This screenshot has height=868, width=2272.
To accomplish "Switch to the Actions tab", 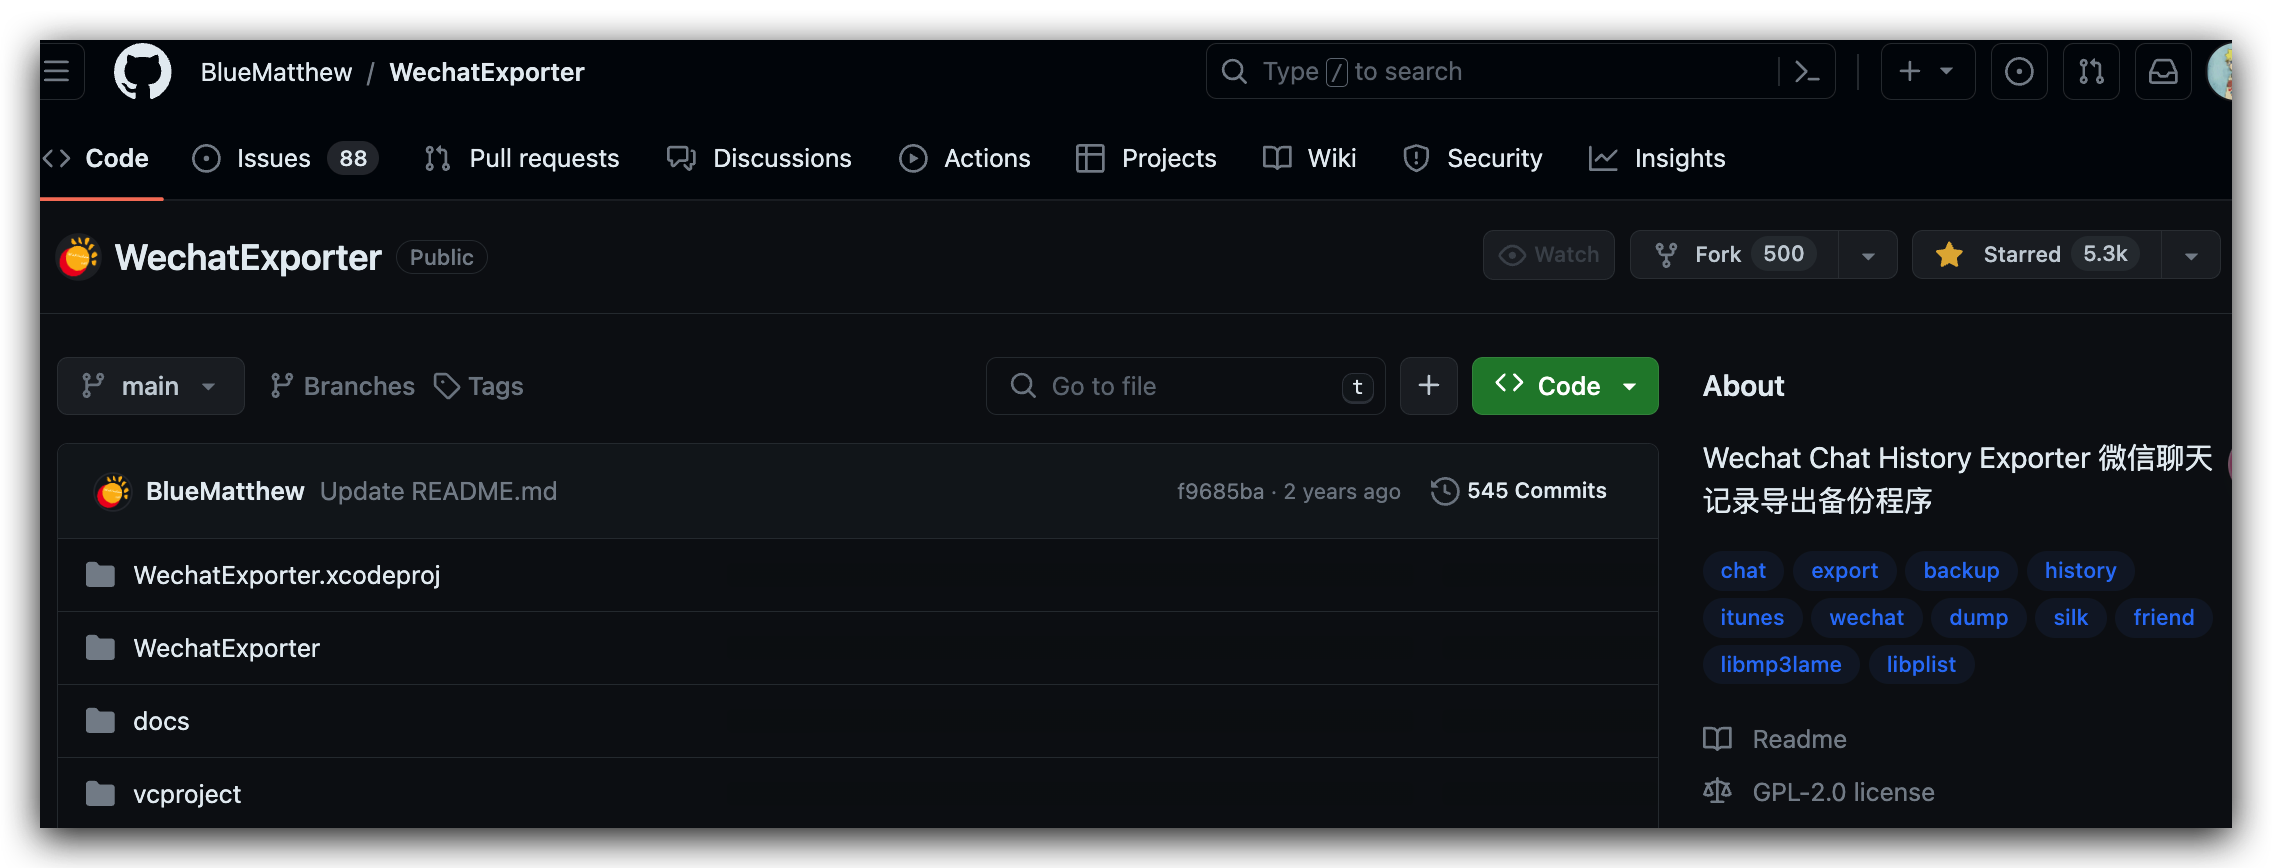I will pyautogui.click(x=965, y=158).
